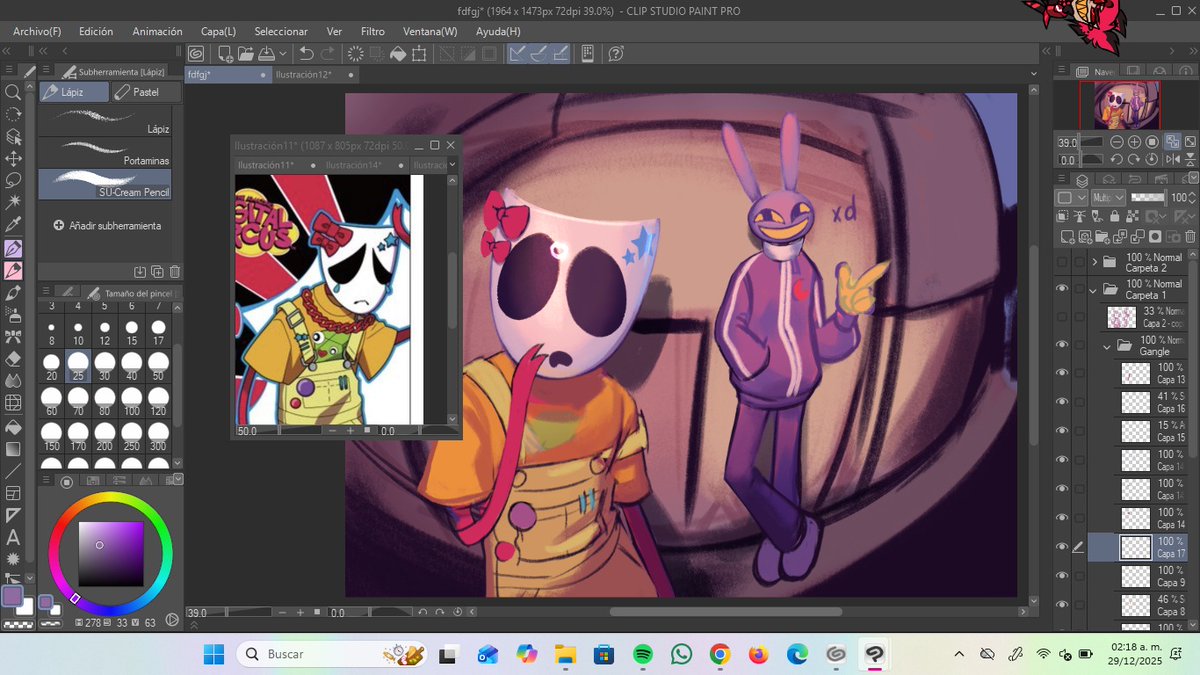Expand the Carpeta 2 folder
Viewport: 1200px width, 675px height.
[x=1095, y=262]
